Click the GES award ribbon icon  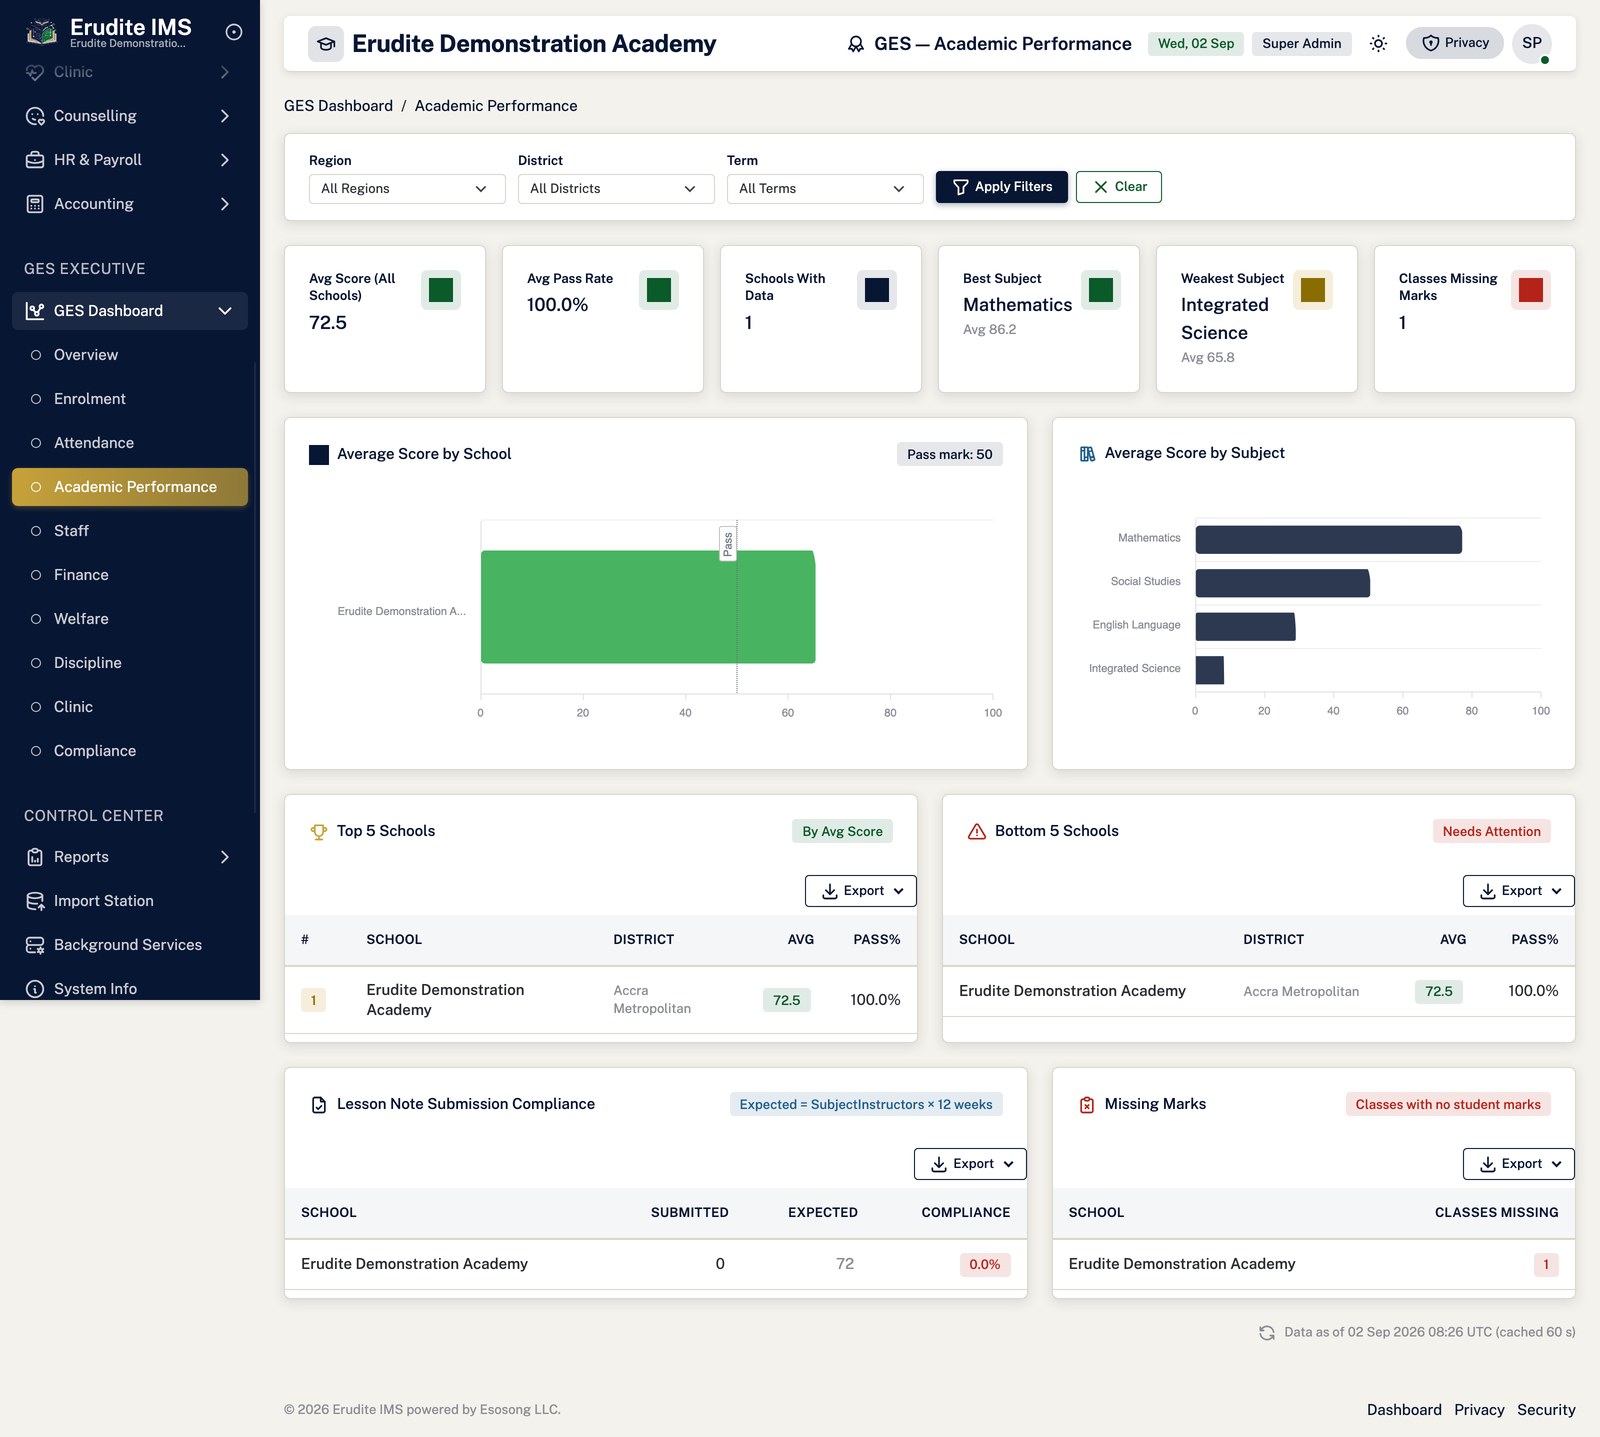(x=856, y=44)
